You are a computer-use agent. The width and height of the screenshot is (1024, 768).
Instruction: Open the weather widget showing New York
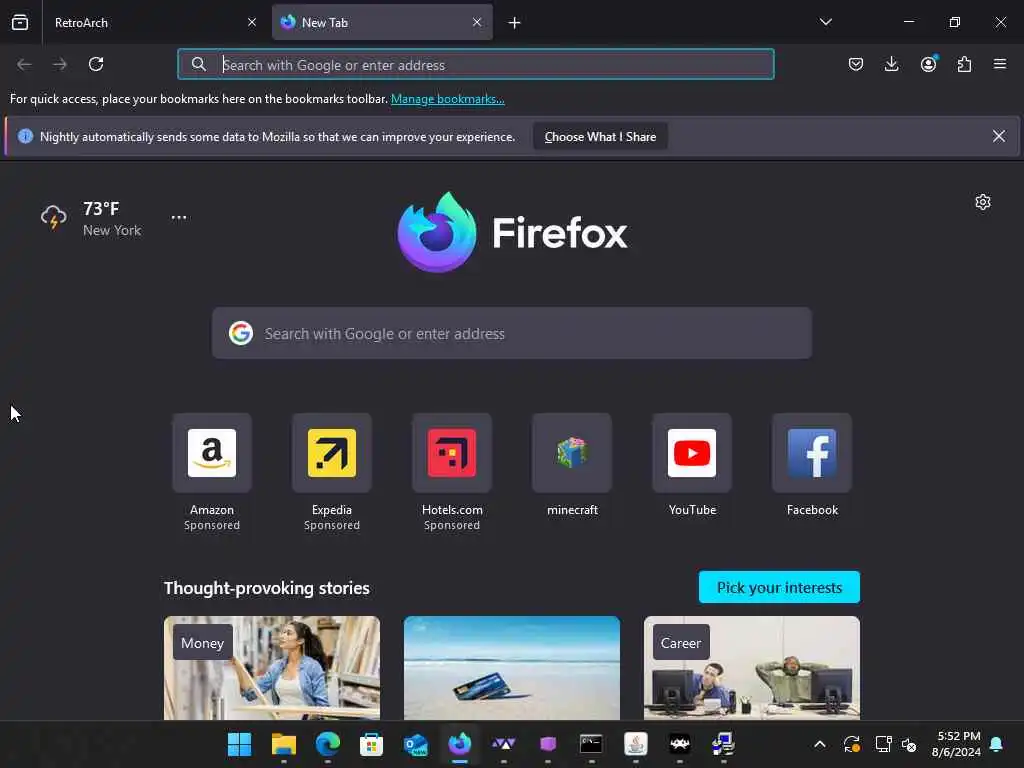tap(91, 218)
